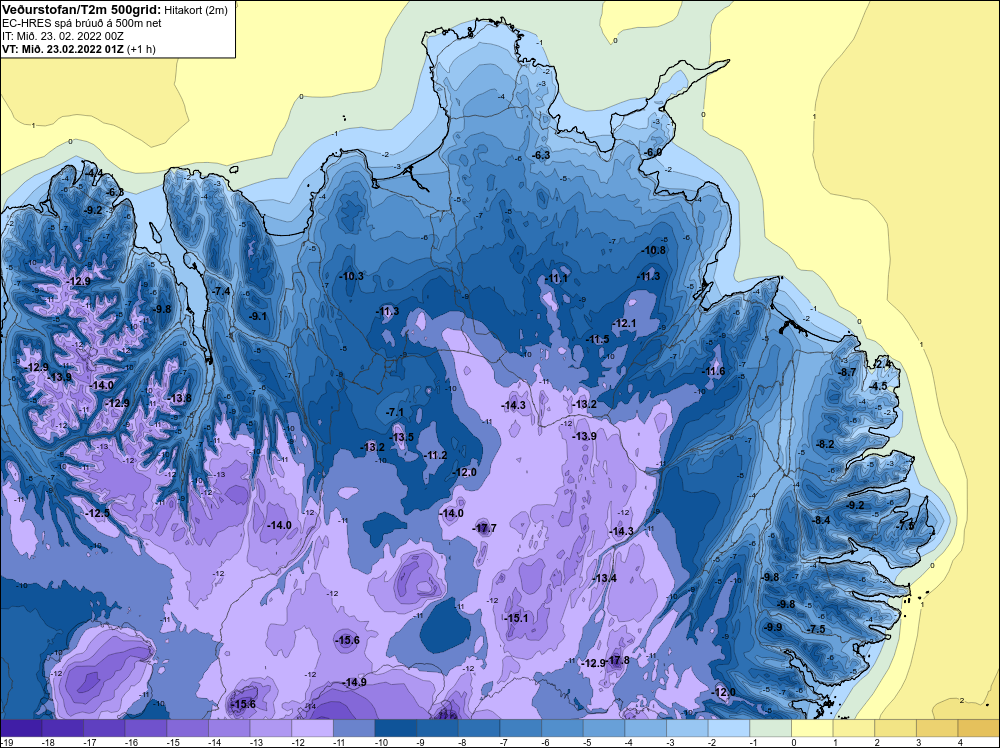Image resolution: width=1000 pixels, height=748 pixels.
Task: Click the -11.2 temperature value on the map
Action: pyautogui.click(x=436, y=455)
